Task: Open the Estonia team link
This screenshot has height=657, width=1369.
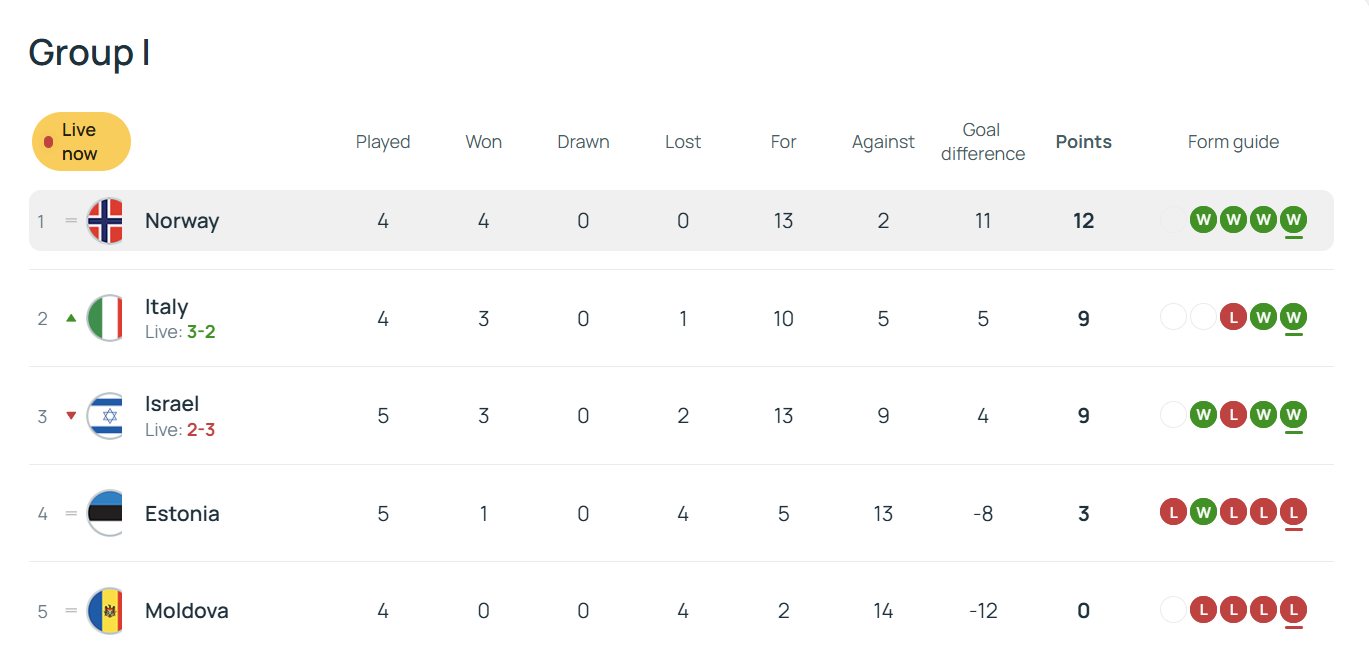Action: click(x=182, y=514)
